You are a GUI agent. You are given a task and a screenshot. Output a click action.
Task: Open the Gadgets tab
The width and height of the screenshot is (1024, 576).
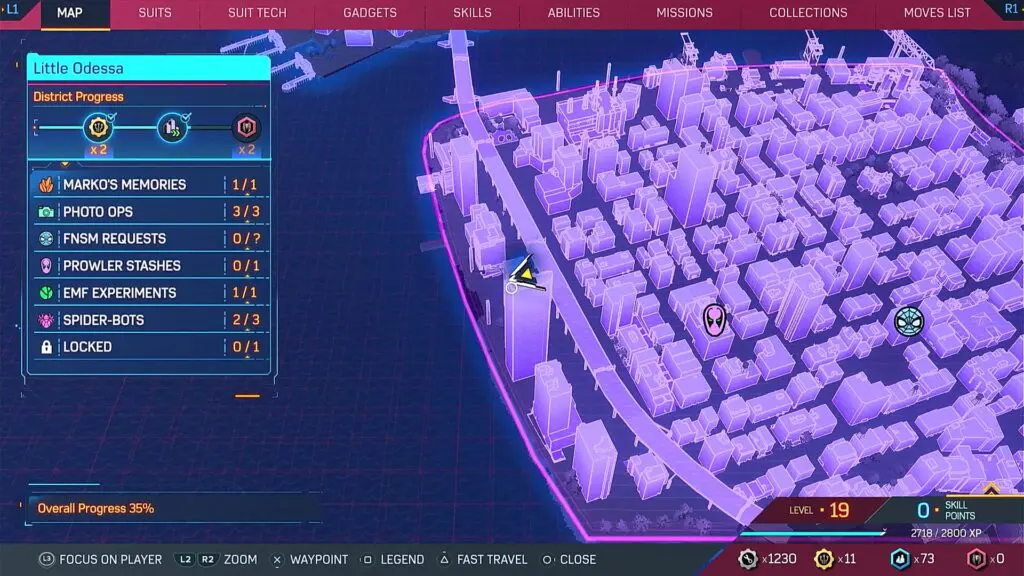370,13
